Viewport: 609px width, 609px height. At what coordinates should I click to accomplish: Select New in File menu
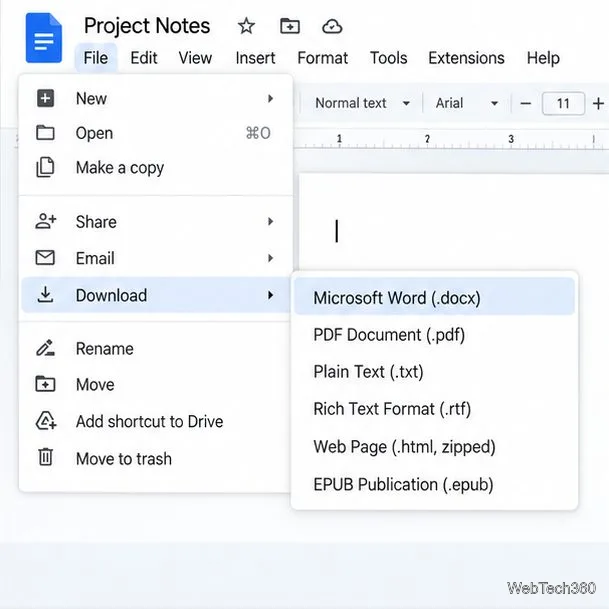coord(155,98)
